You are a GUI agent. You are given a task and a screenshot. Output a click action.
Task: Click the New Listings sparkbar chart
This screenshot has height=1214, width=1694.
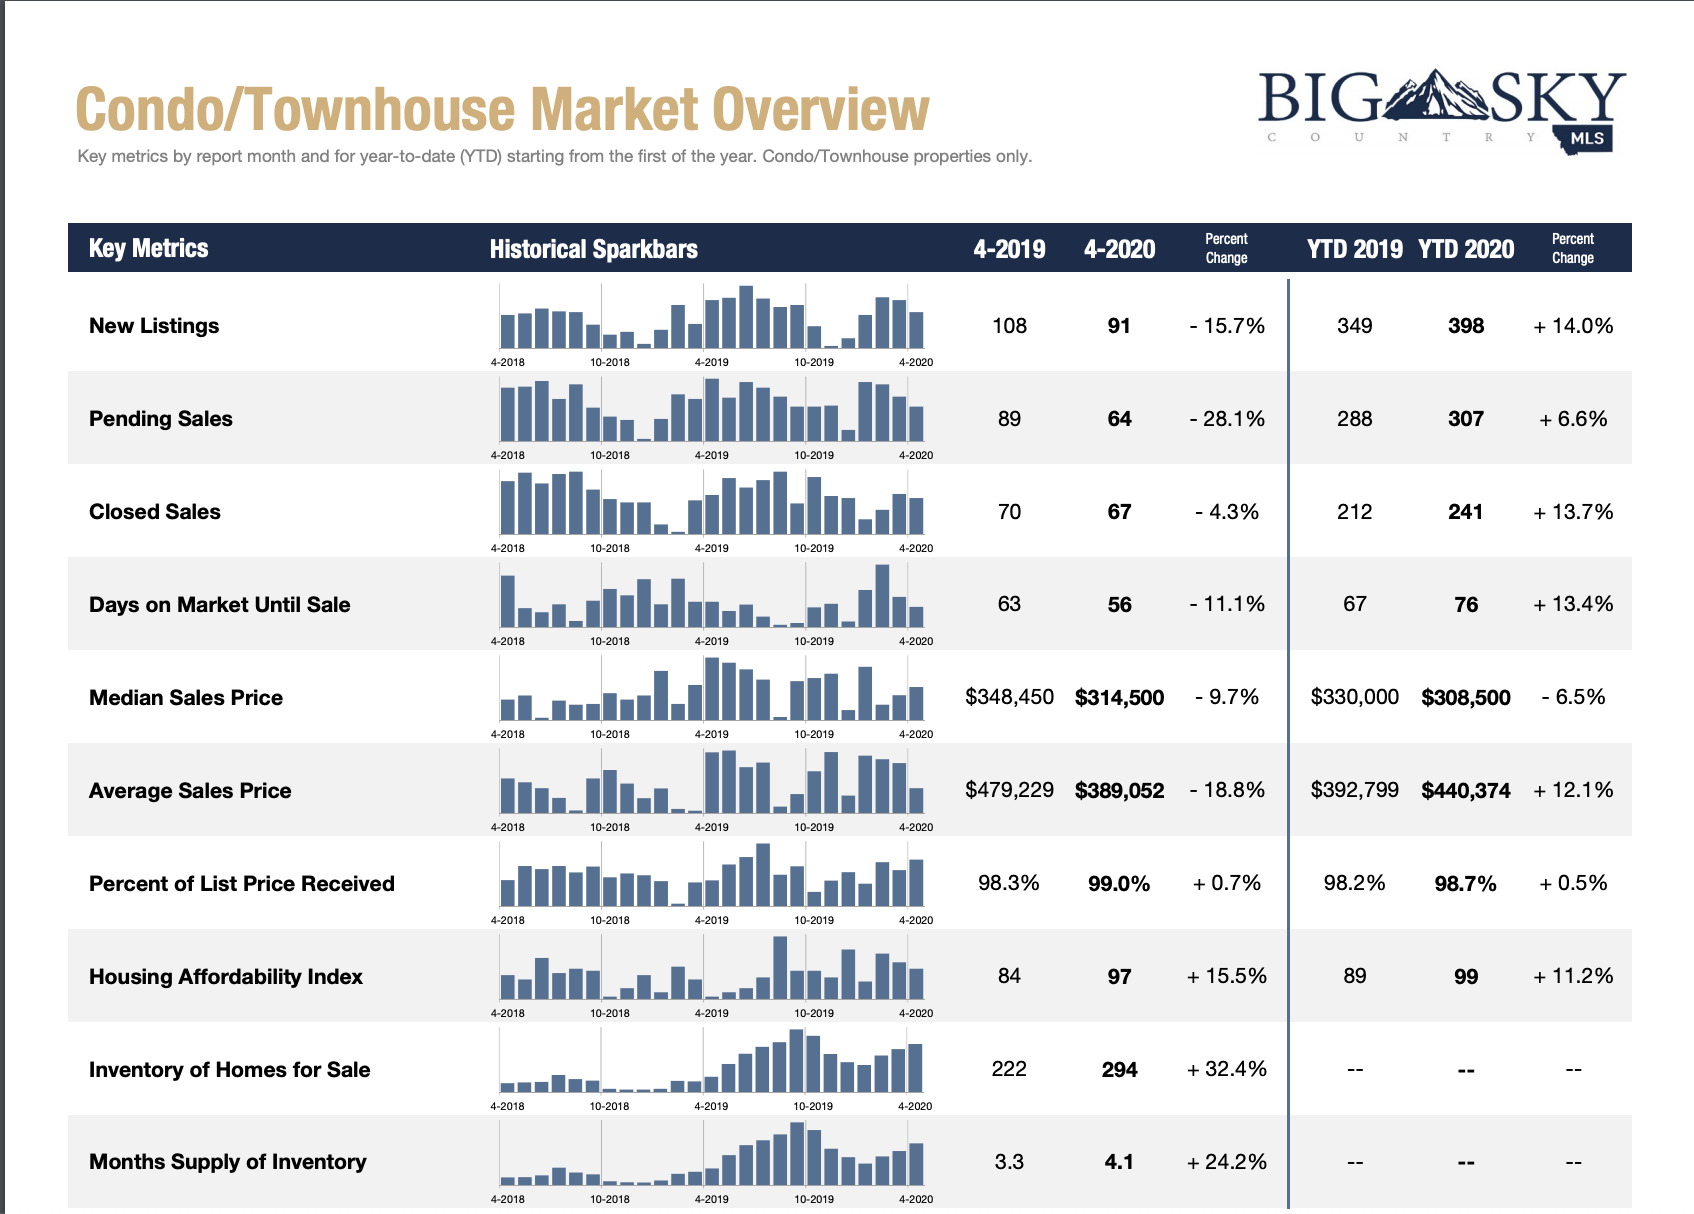coord(712,318)
